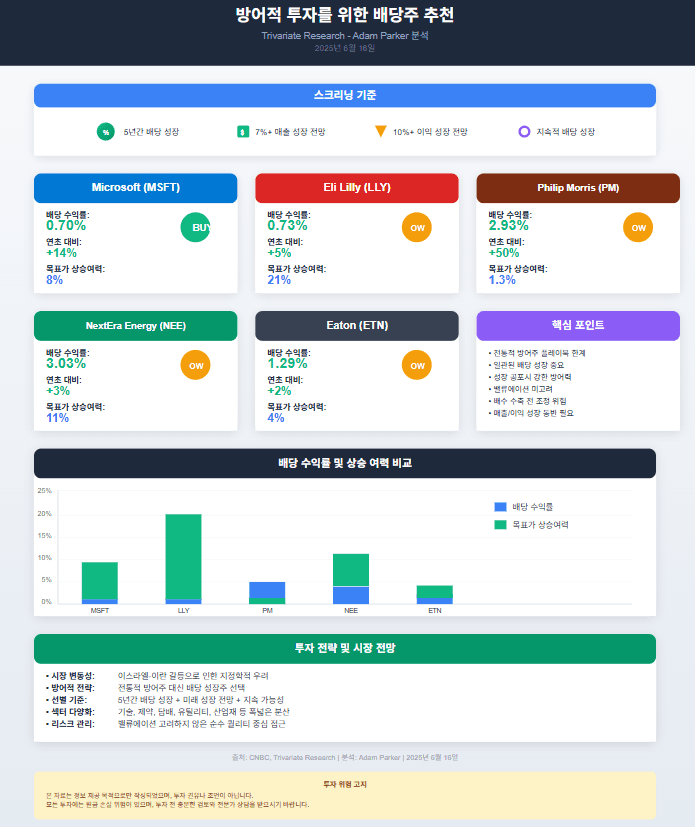This screenshot has width=695, height=827.
Task: Click Eaton's 4% target upside
Action: click(276, 418)
